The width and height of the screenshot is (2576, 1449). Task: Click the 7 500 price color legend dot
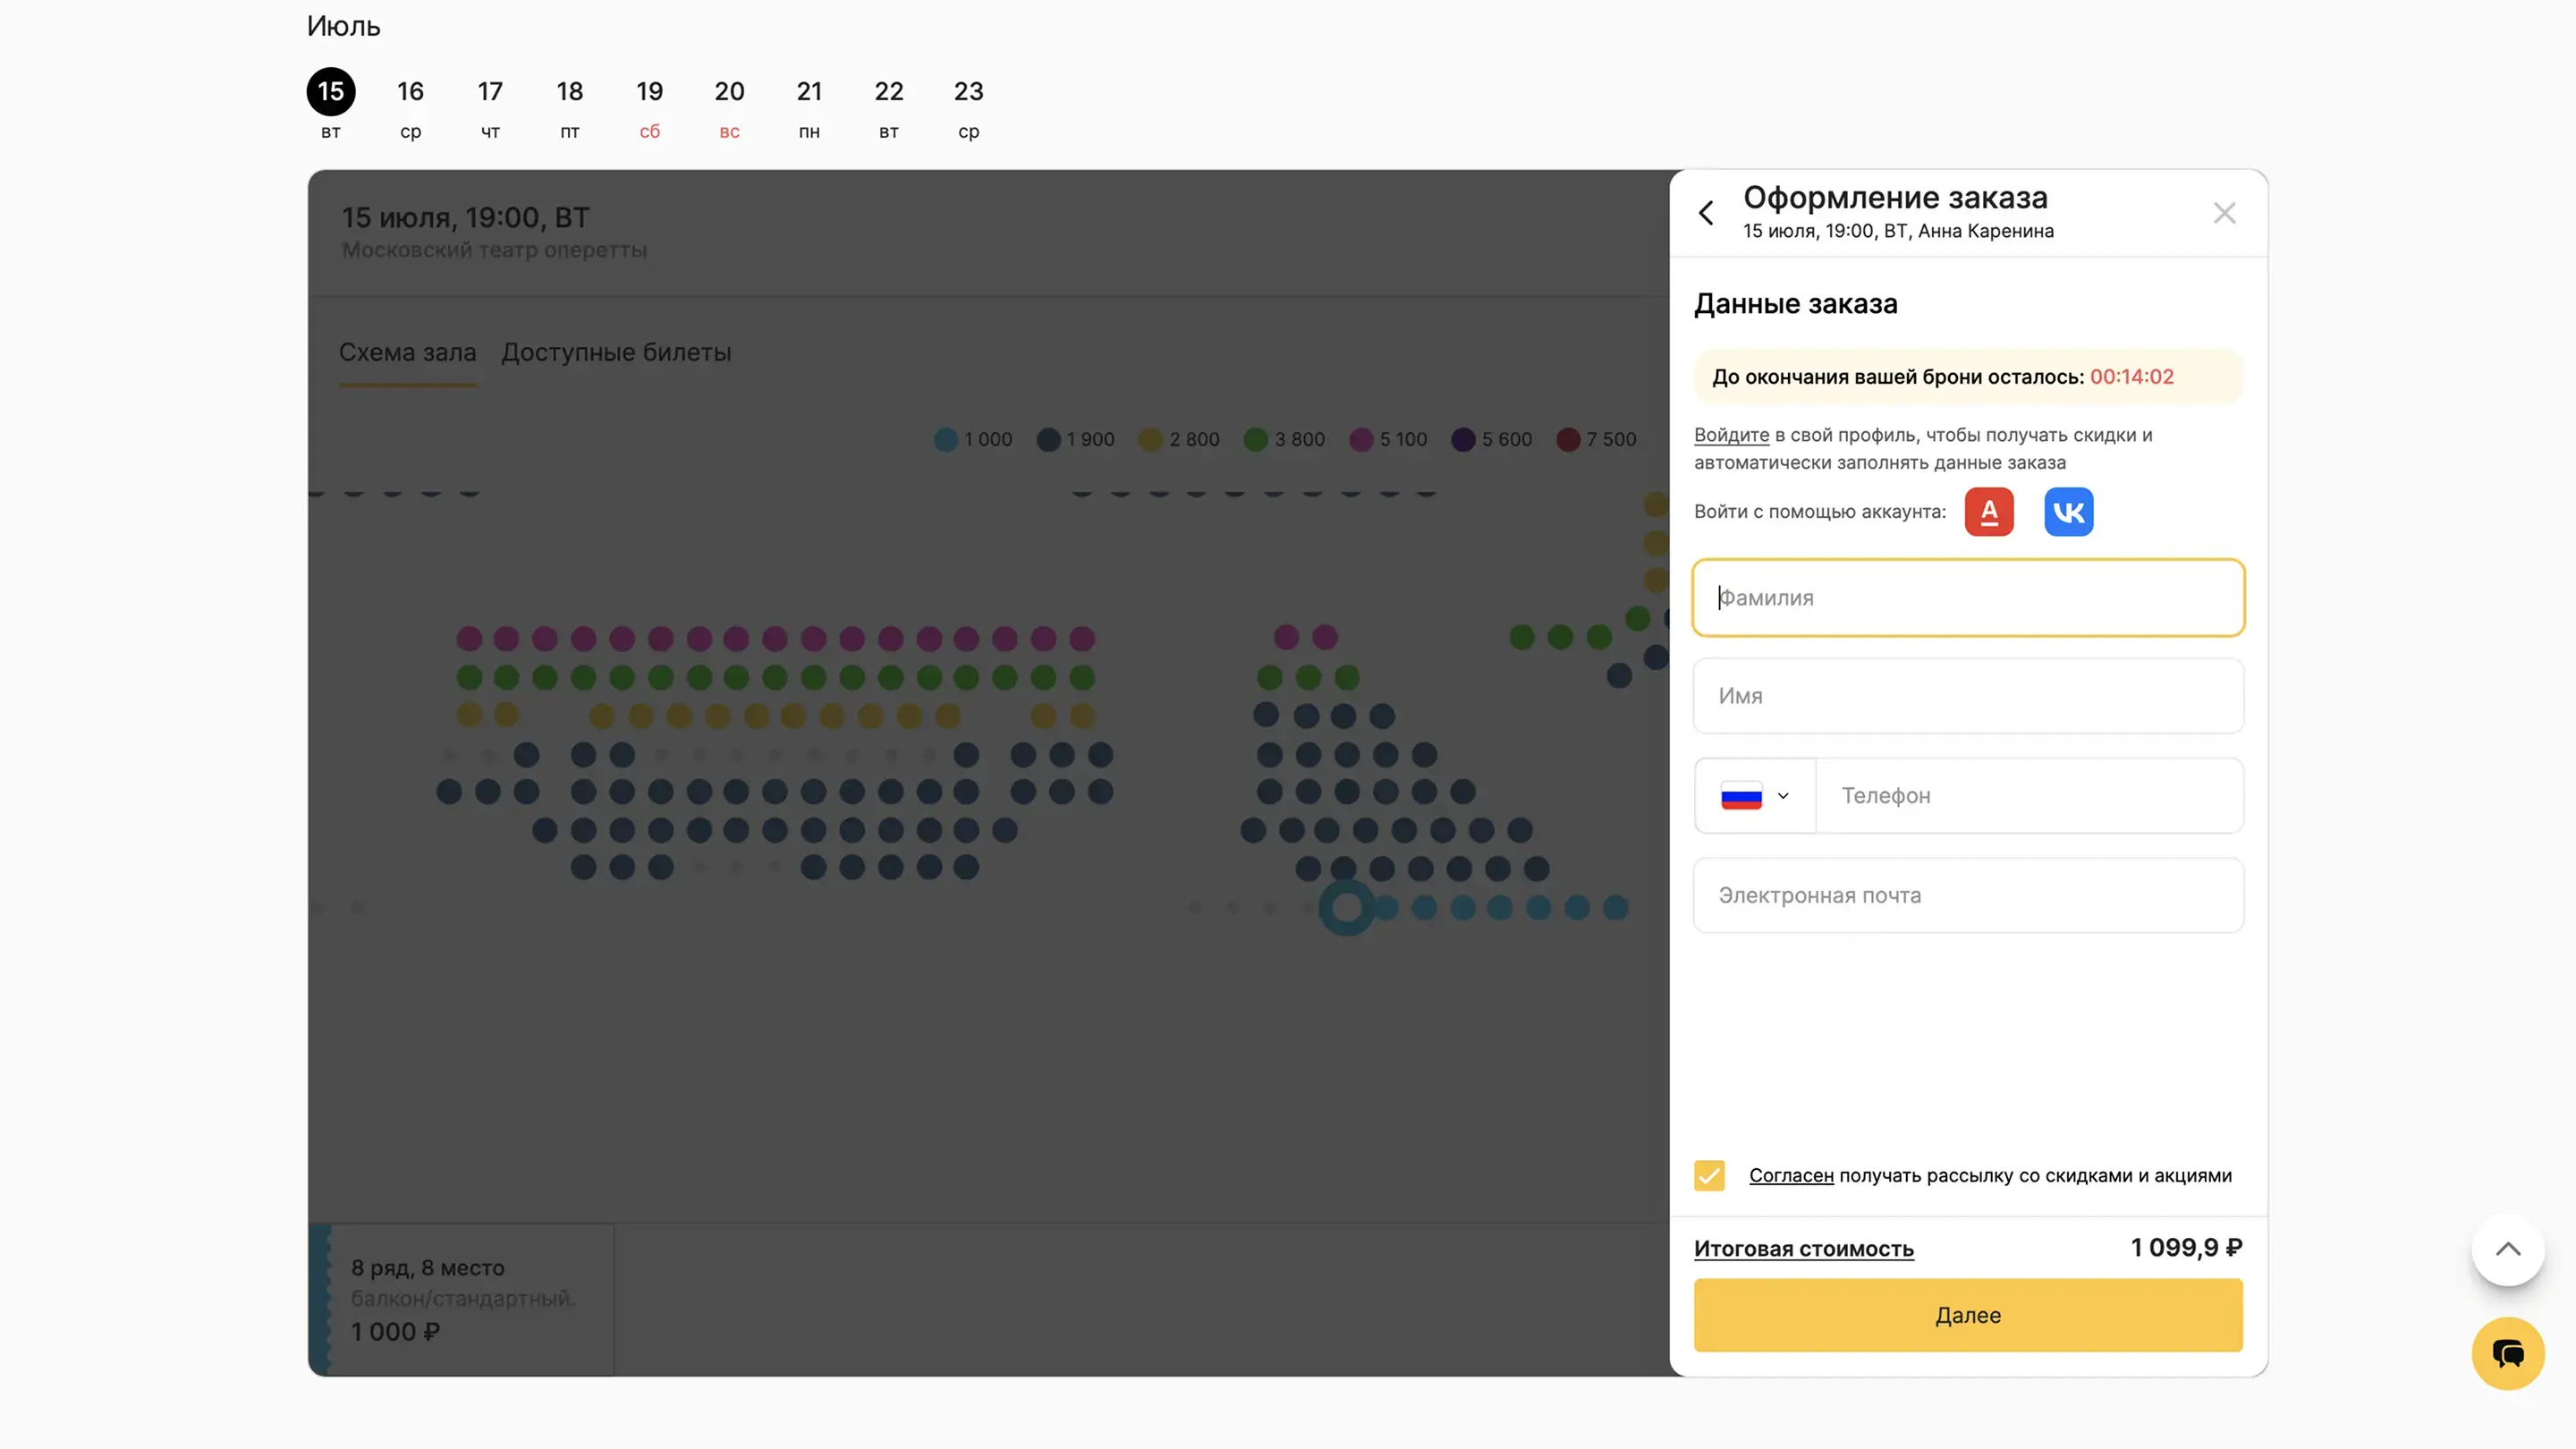click(1567, 440)
